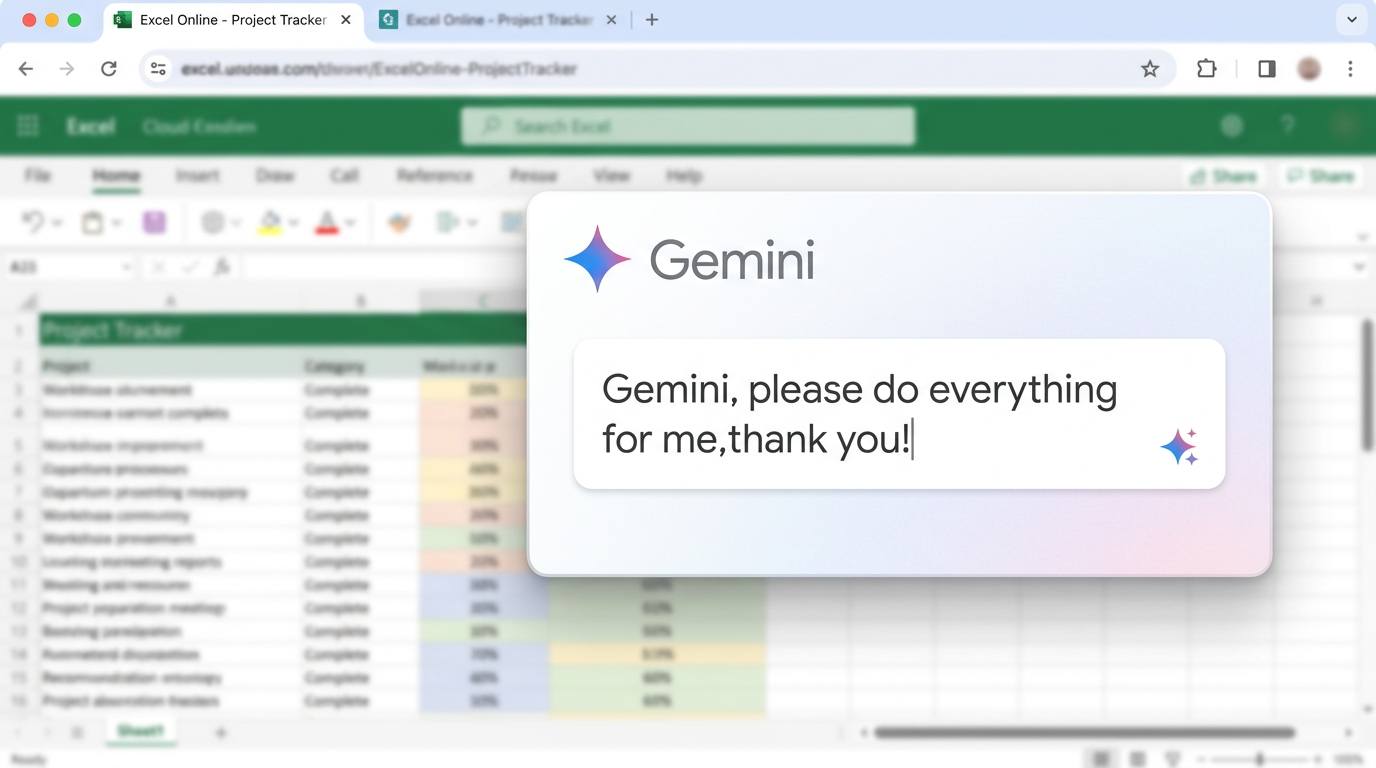Click the Paste clipboard icon
Image resolution: width=1376 pixels, height=768 pixels.
pyautogui.click(x=93, y=222)
